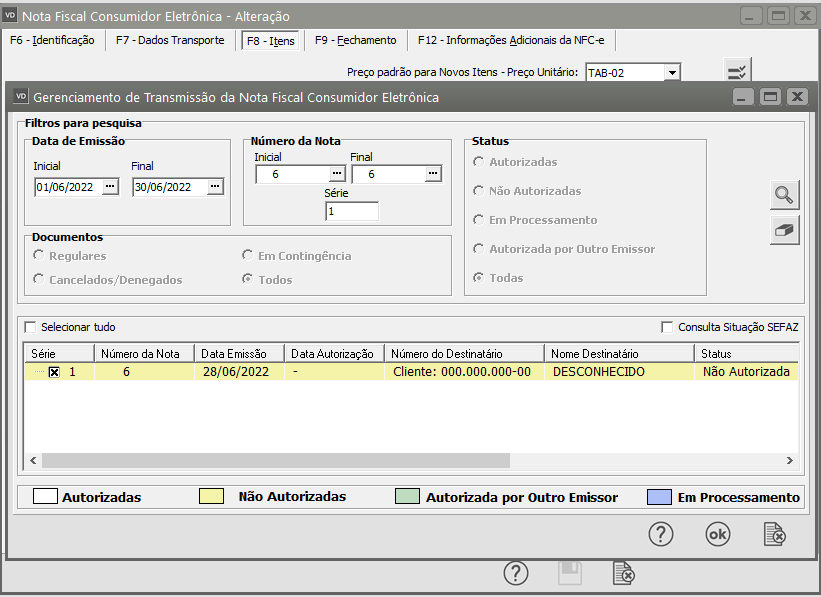821x597 pixels.
Task: Click the Nome Destinatário column header
Action: pyautogui.click(x=618, y=353)
